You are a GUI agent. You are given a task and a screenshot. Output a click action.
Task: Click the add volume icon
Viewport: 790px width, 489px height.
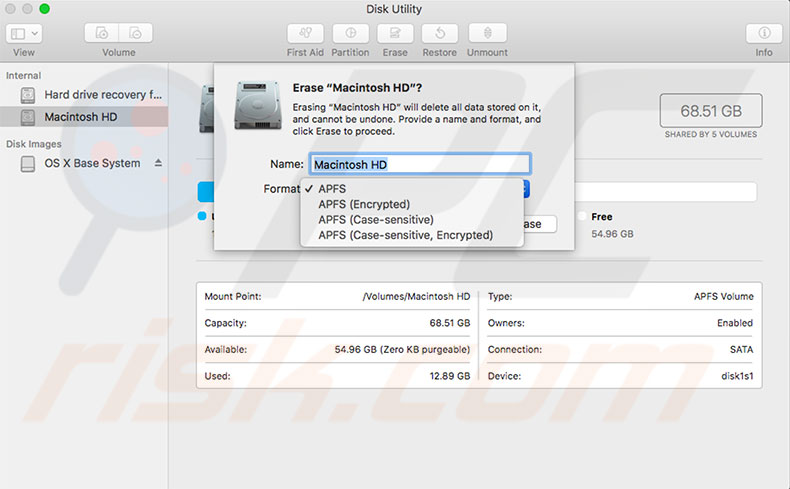pyautogui.click(x=102, y=33)
